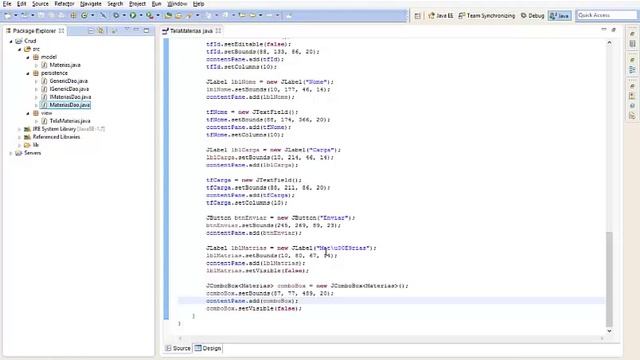Open the File menu
This screenshot has width=640, height=360.
7,4
